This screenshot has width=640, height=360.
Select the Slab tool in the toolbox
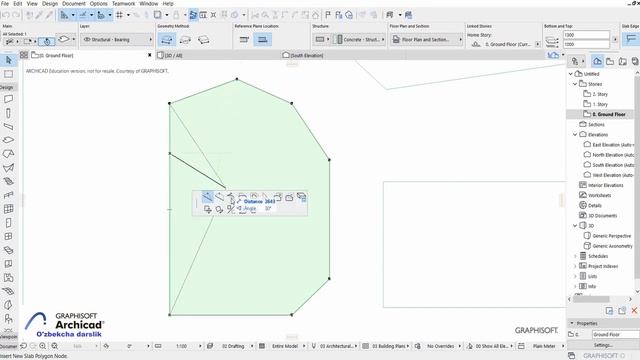8,140
